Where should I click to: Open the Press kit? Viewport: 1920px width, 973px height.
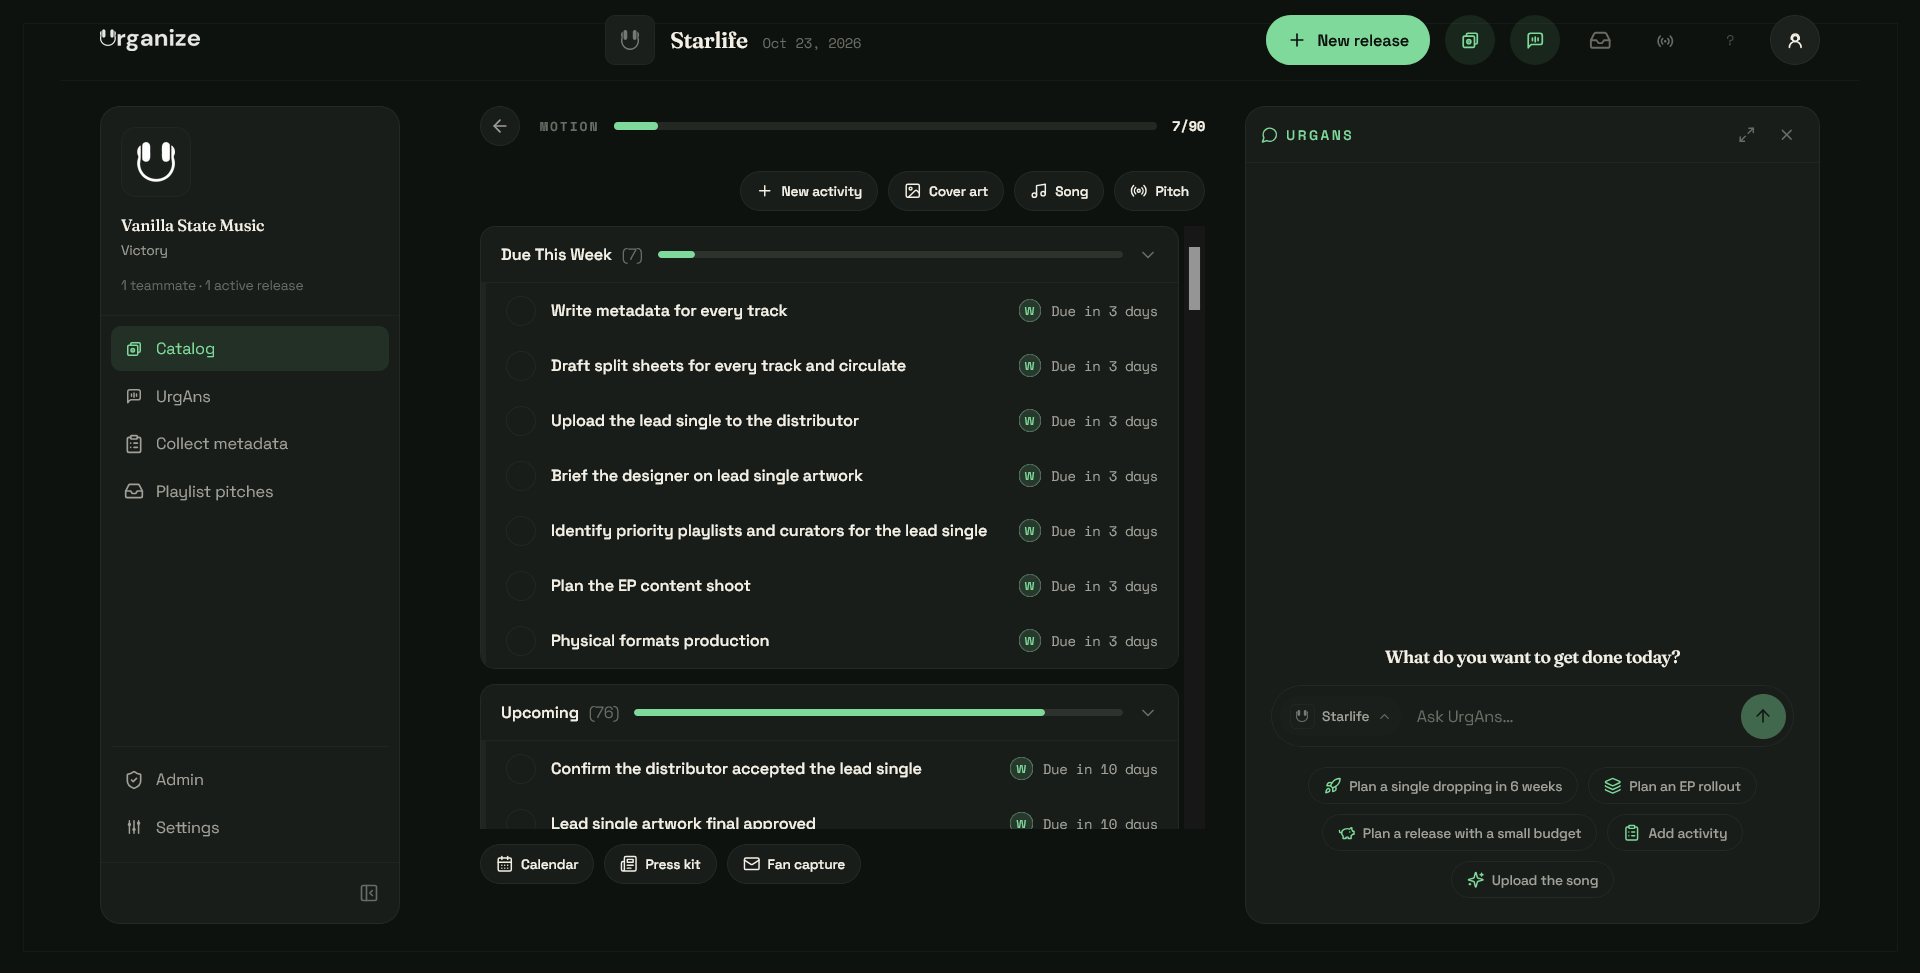coord(660,864)
